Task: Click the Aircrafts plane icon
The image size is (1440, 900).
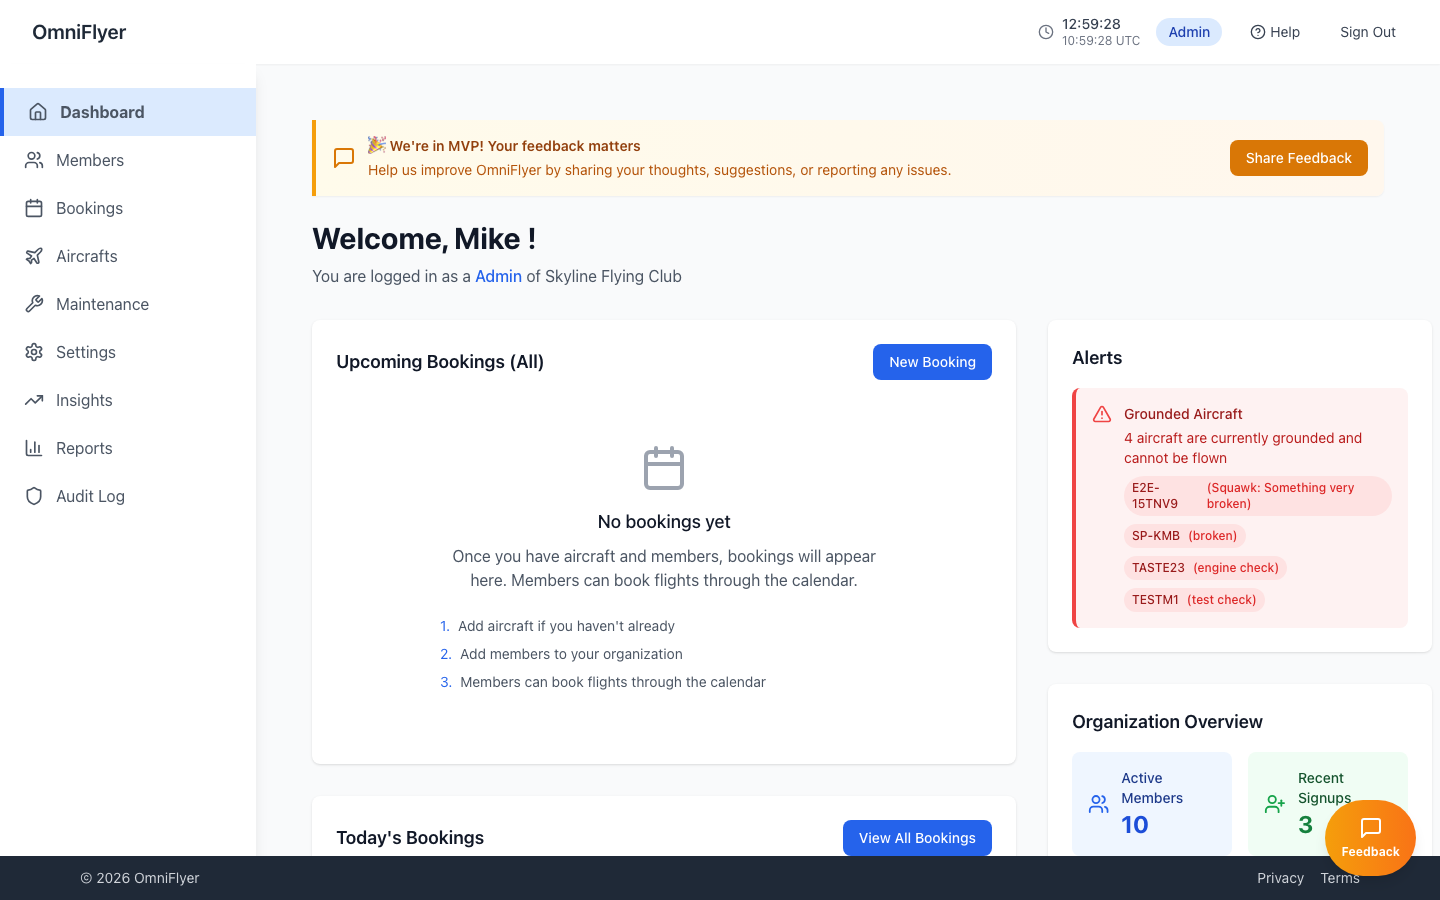Action: point(34,256)
